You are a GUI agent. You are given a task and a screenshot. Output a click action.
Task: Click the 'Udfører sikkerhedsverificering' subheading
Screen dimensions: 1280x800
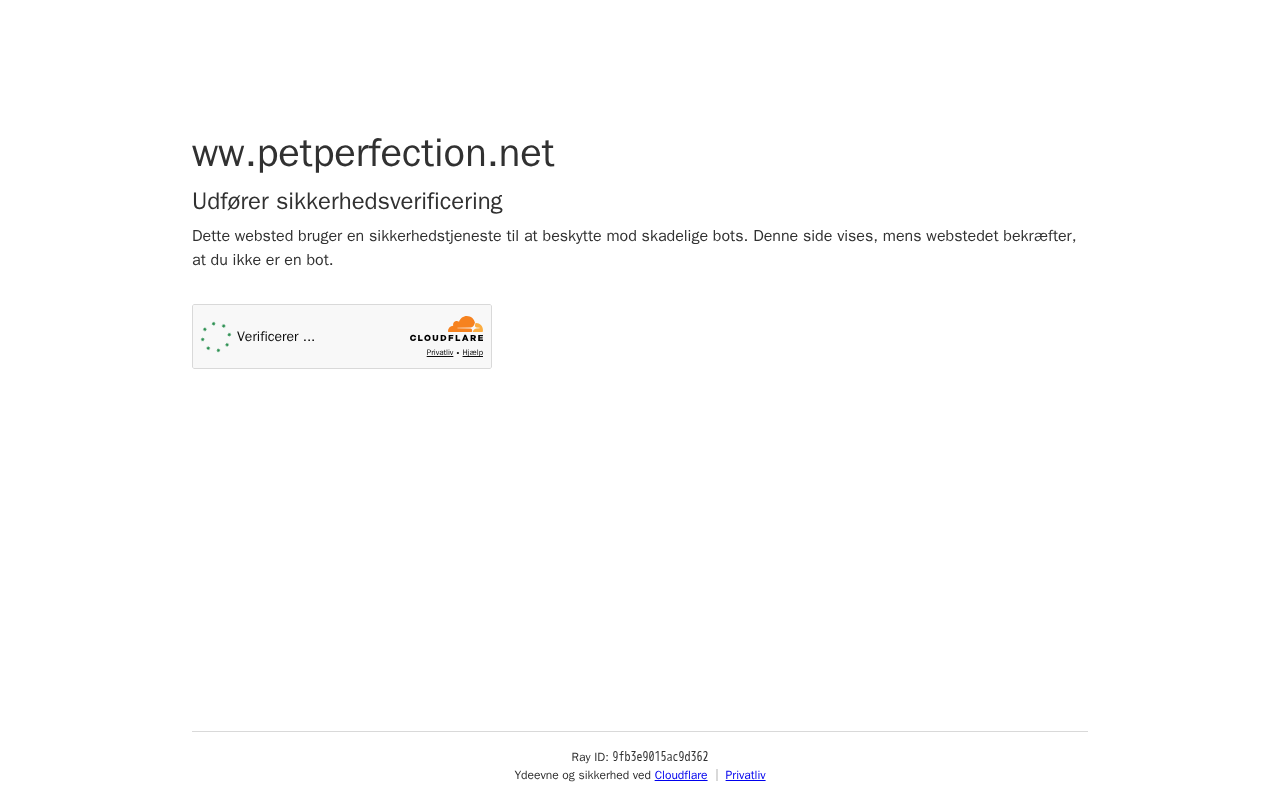point(347,201)
